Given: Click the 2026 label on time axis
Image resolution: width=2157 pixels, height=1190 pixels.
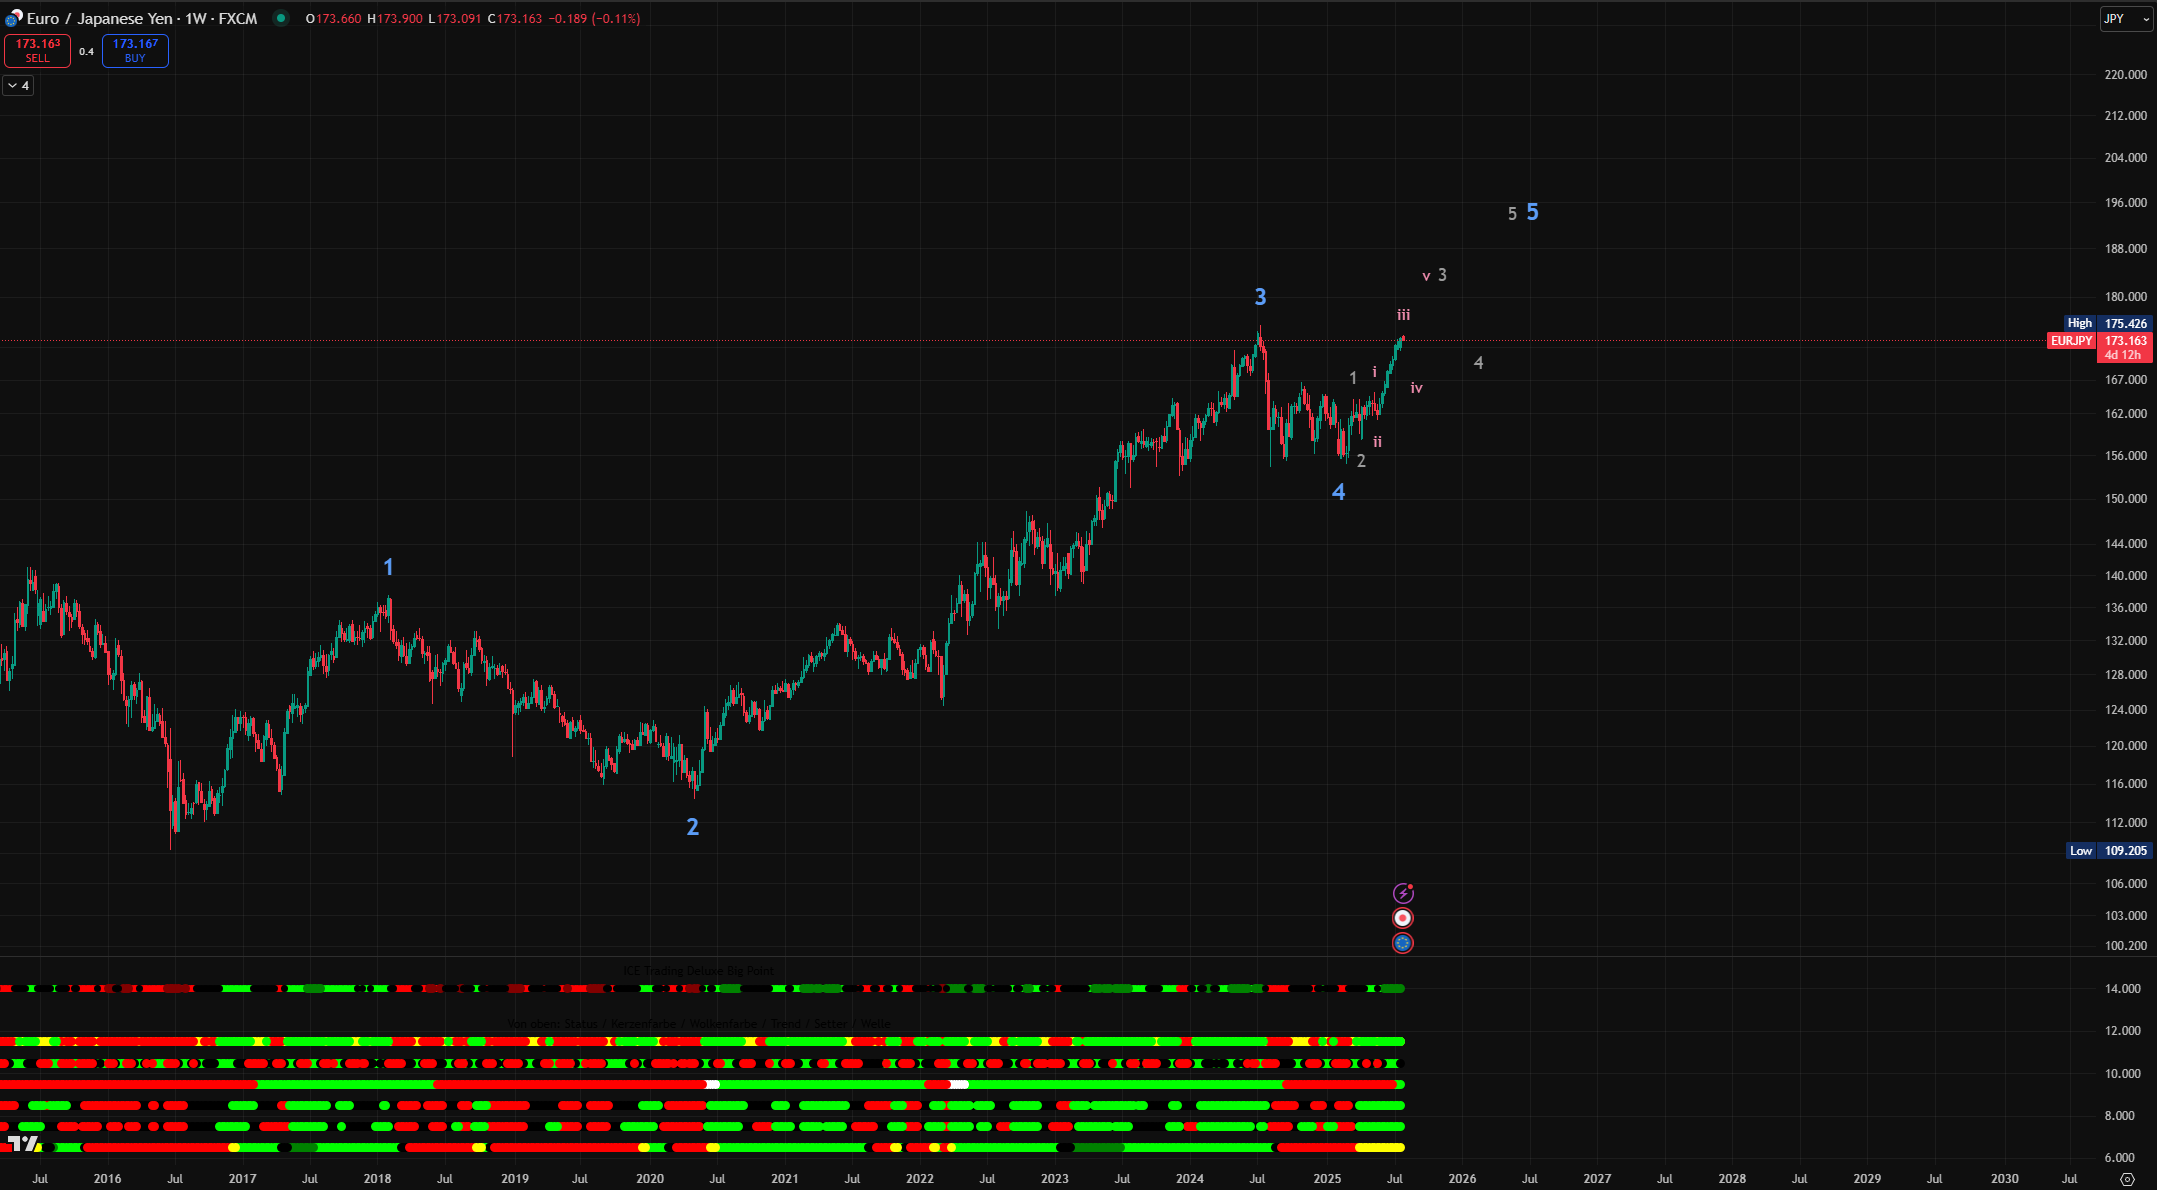Looking at the screenshot, I should [x=1462, y=1179].
